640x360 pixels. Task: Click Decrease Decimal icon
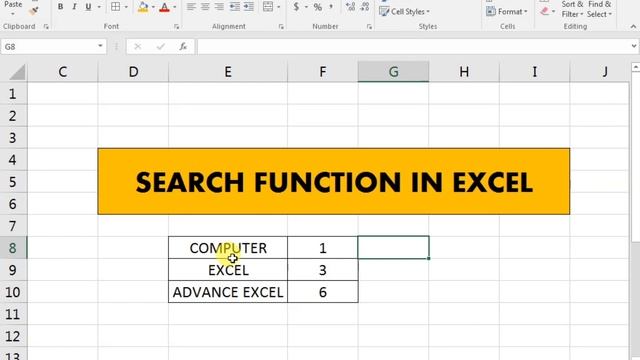(x=365, y=7)
